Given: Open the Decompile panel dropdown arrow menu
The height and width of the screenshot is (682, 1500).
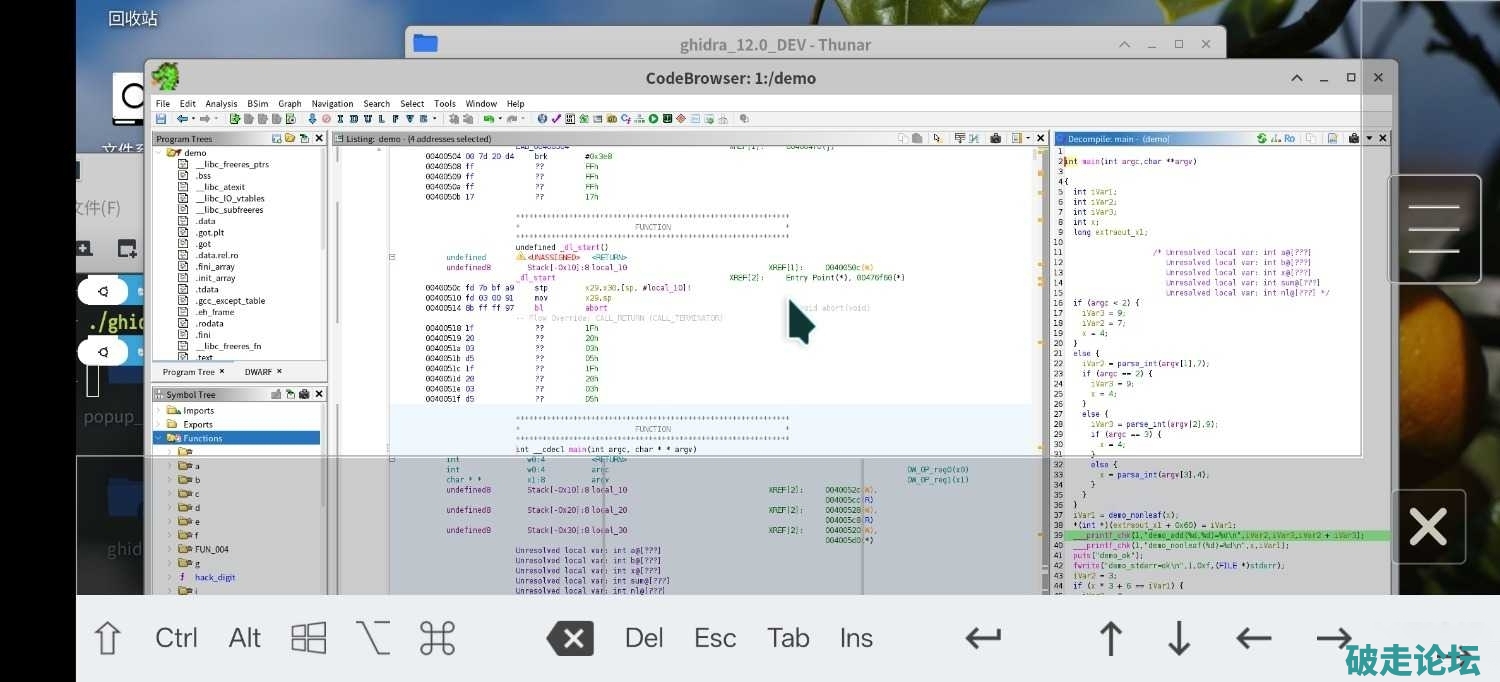Looking at the screenshot, I should pos(1368,139).
